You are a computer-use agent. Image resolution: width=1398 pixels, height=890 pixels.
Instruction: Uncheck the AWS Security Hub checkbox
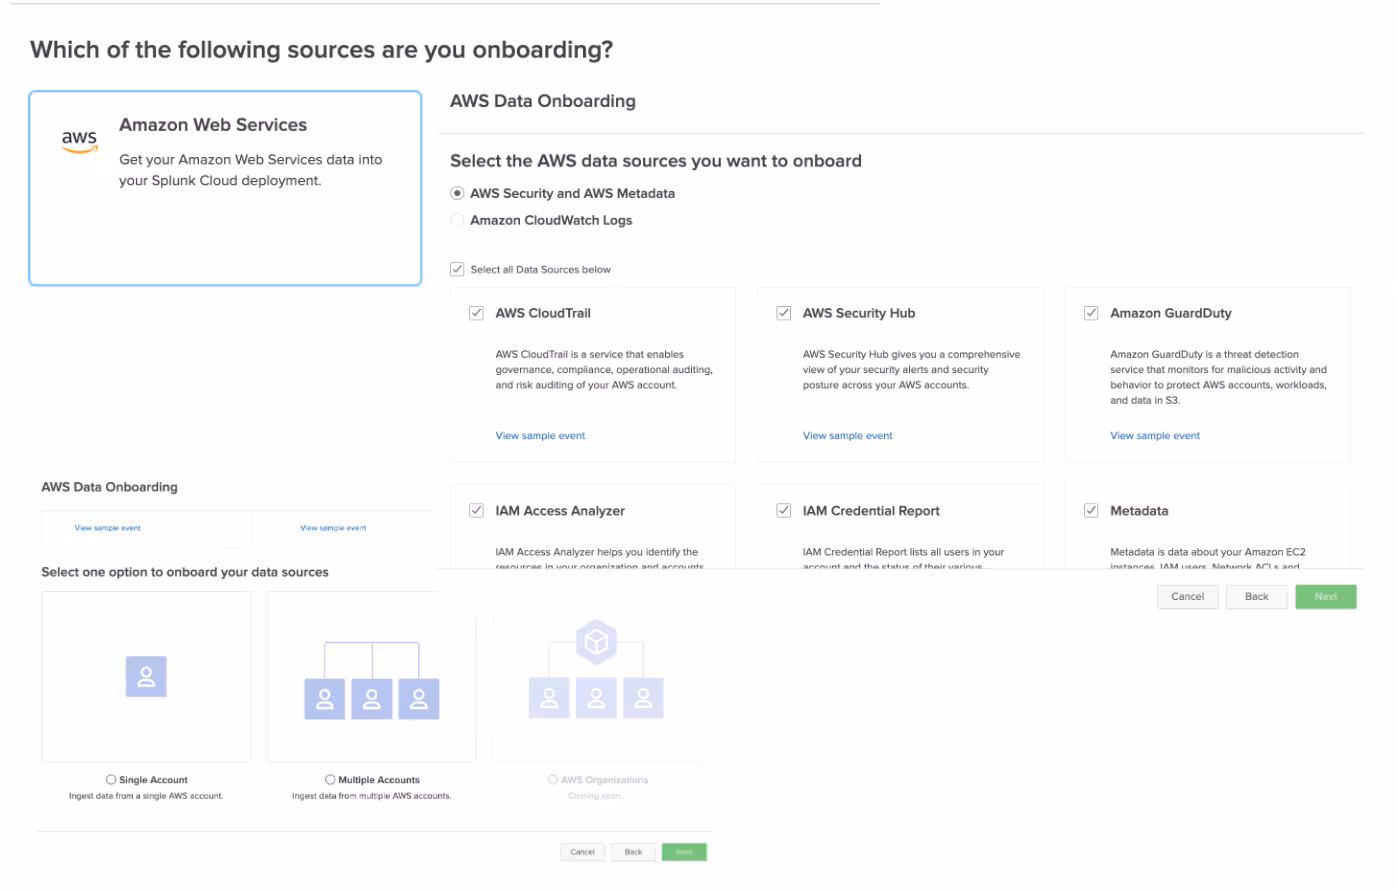784,313
